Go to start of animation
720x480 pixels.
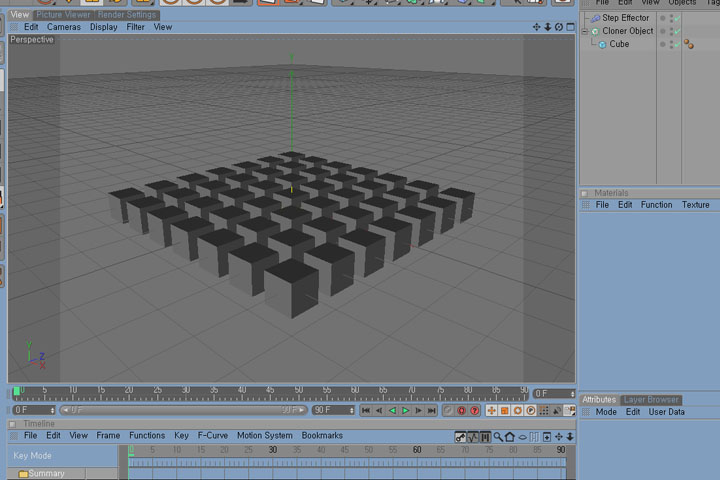click(366, 410)
